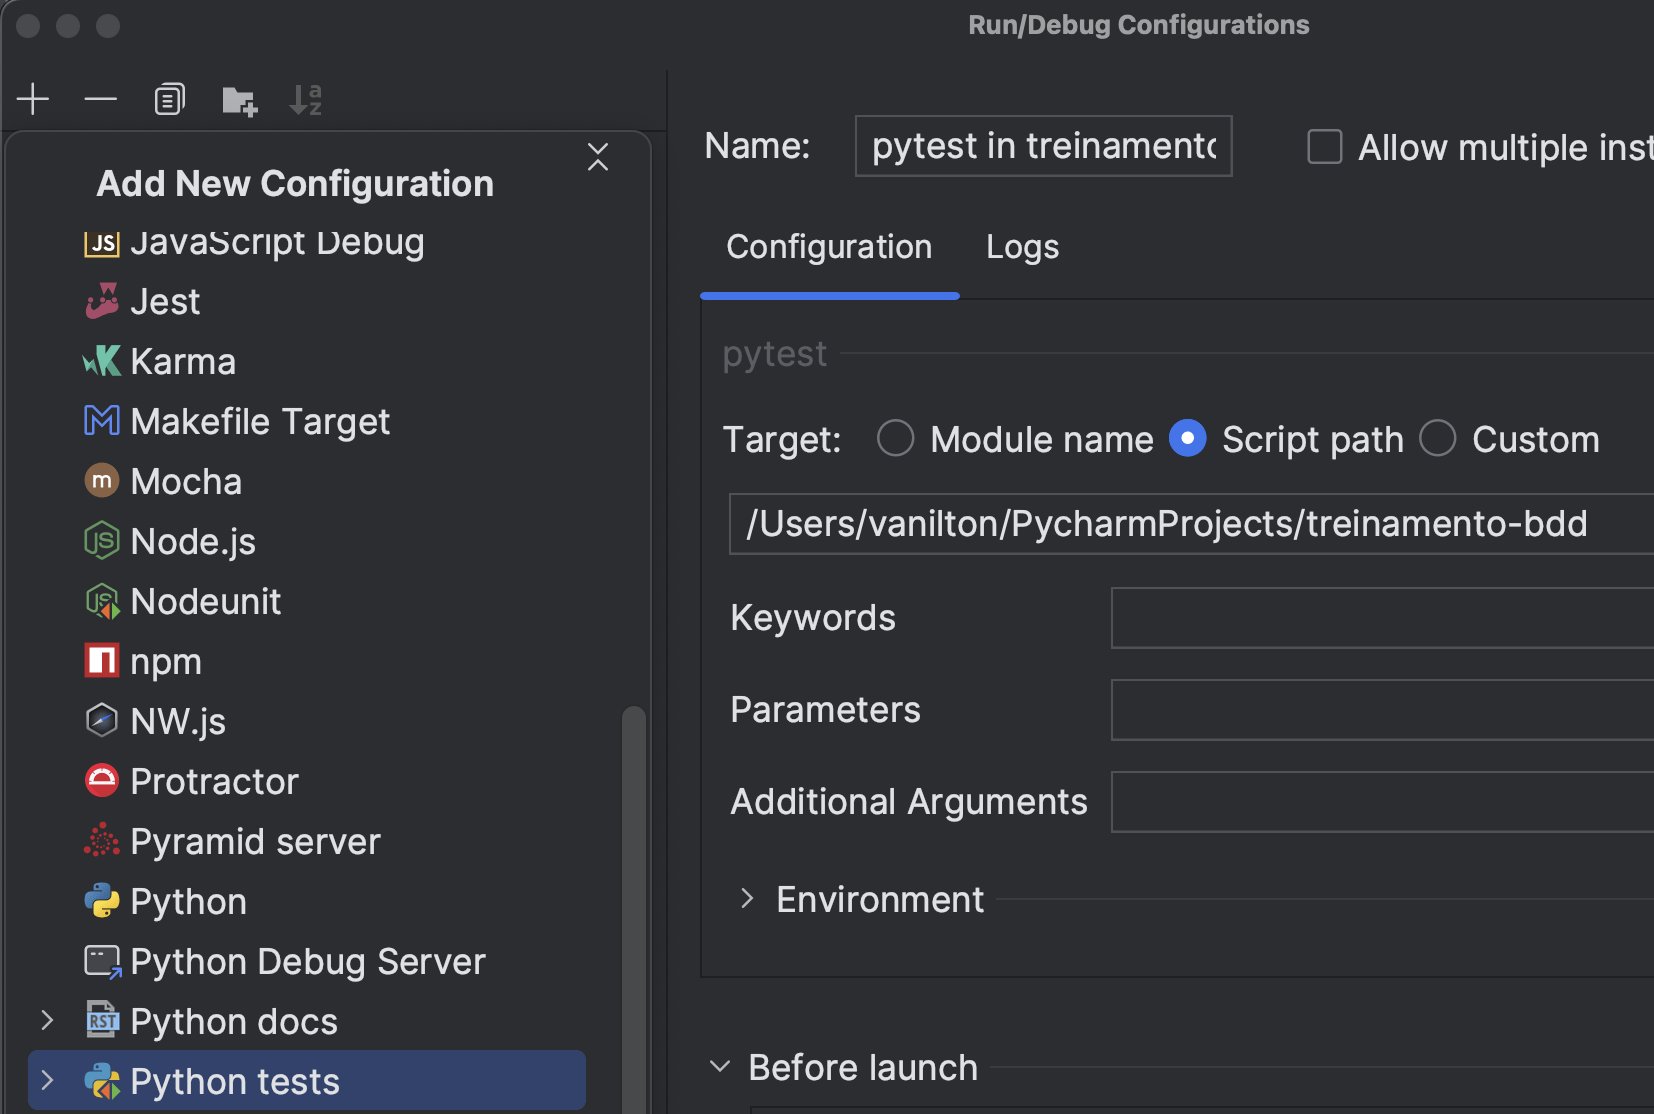Expand the Python docs node
Screen dimensions: 1654x1114
47,1020
